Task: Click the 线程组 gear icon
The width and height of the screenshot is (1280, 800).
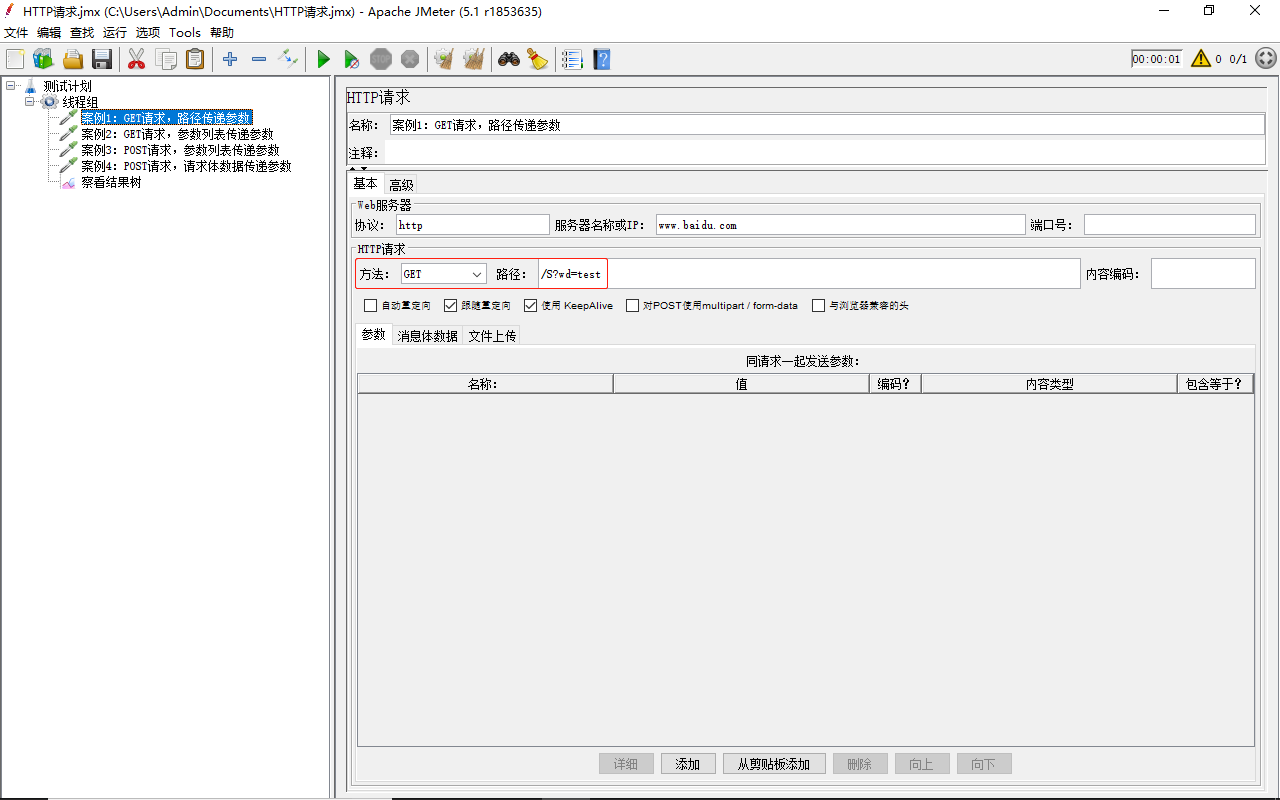Action: coord(49,102)
